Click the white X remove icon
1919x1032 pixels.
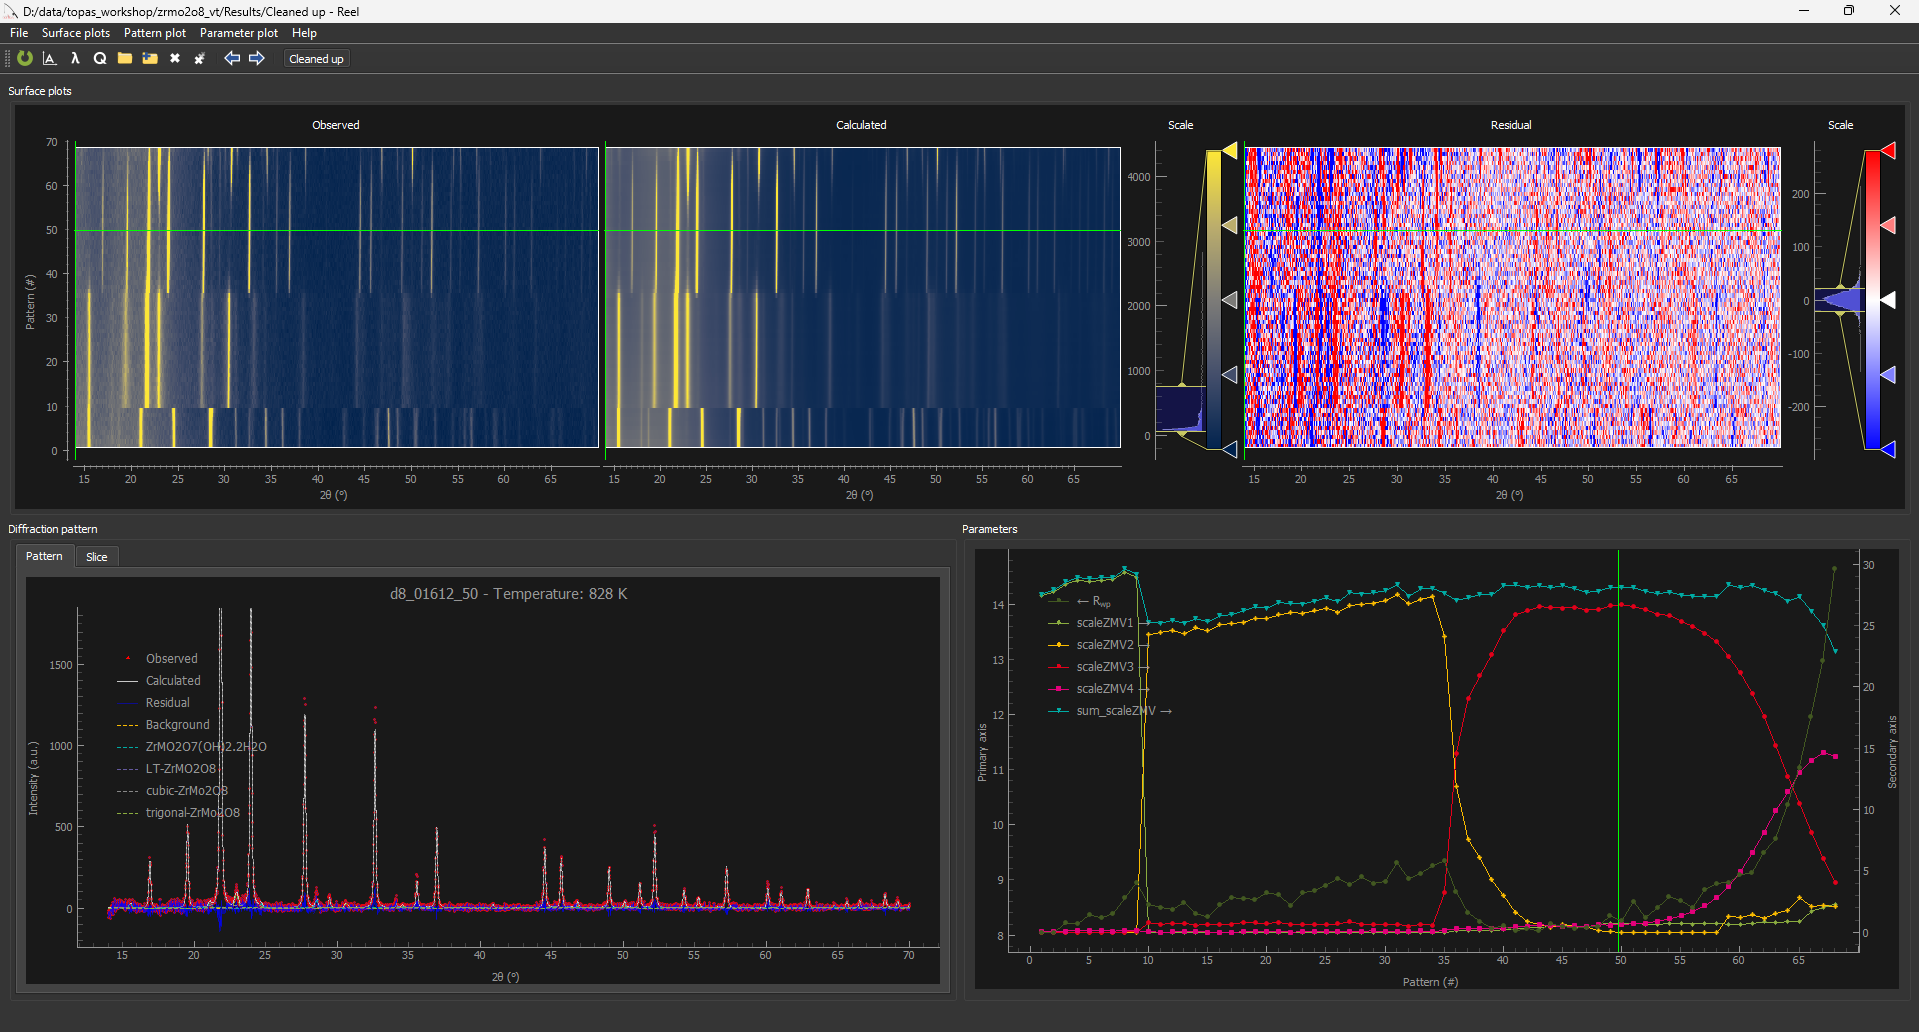coord(175,59)
